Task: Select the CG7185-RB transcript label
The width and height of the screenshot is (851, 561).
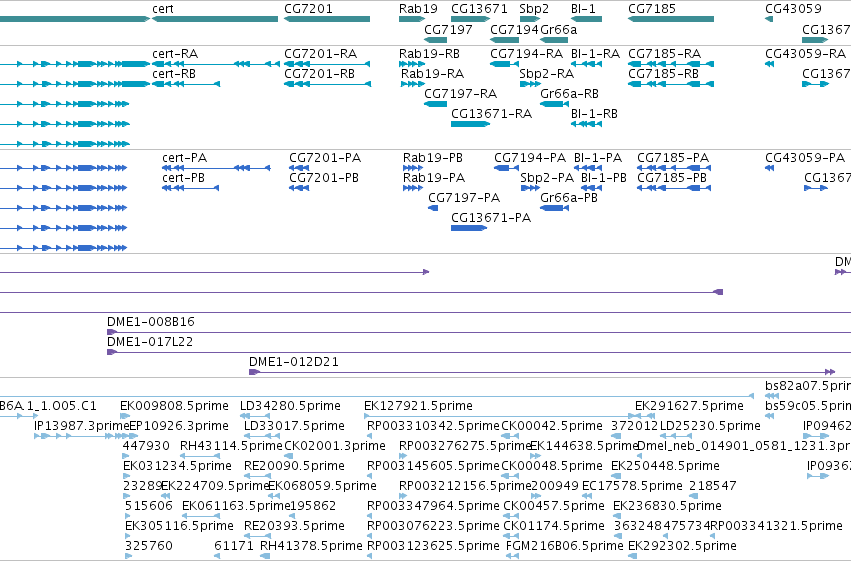Action: (x=663, y=73)
